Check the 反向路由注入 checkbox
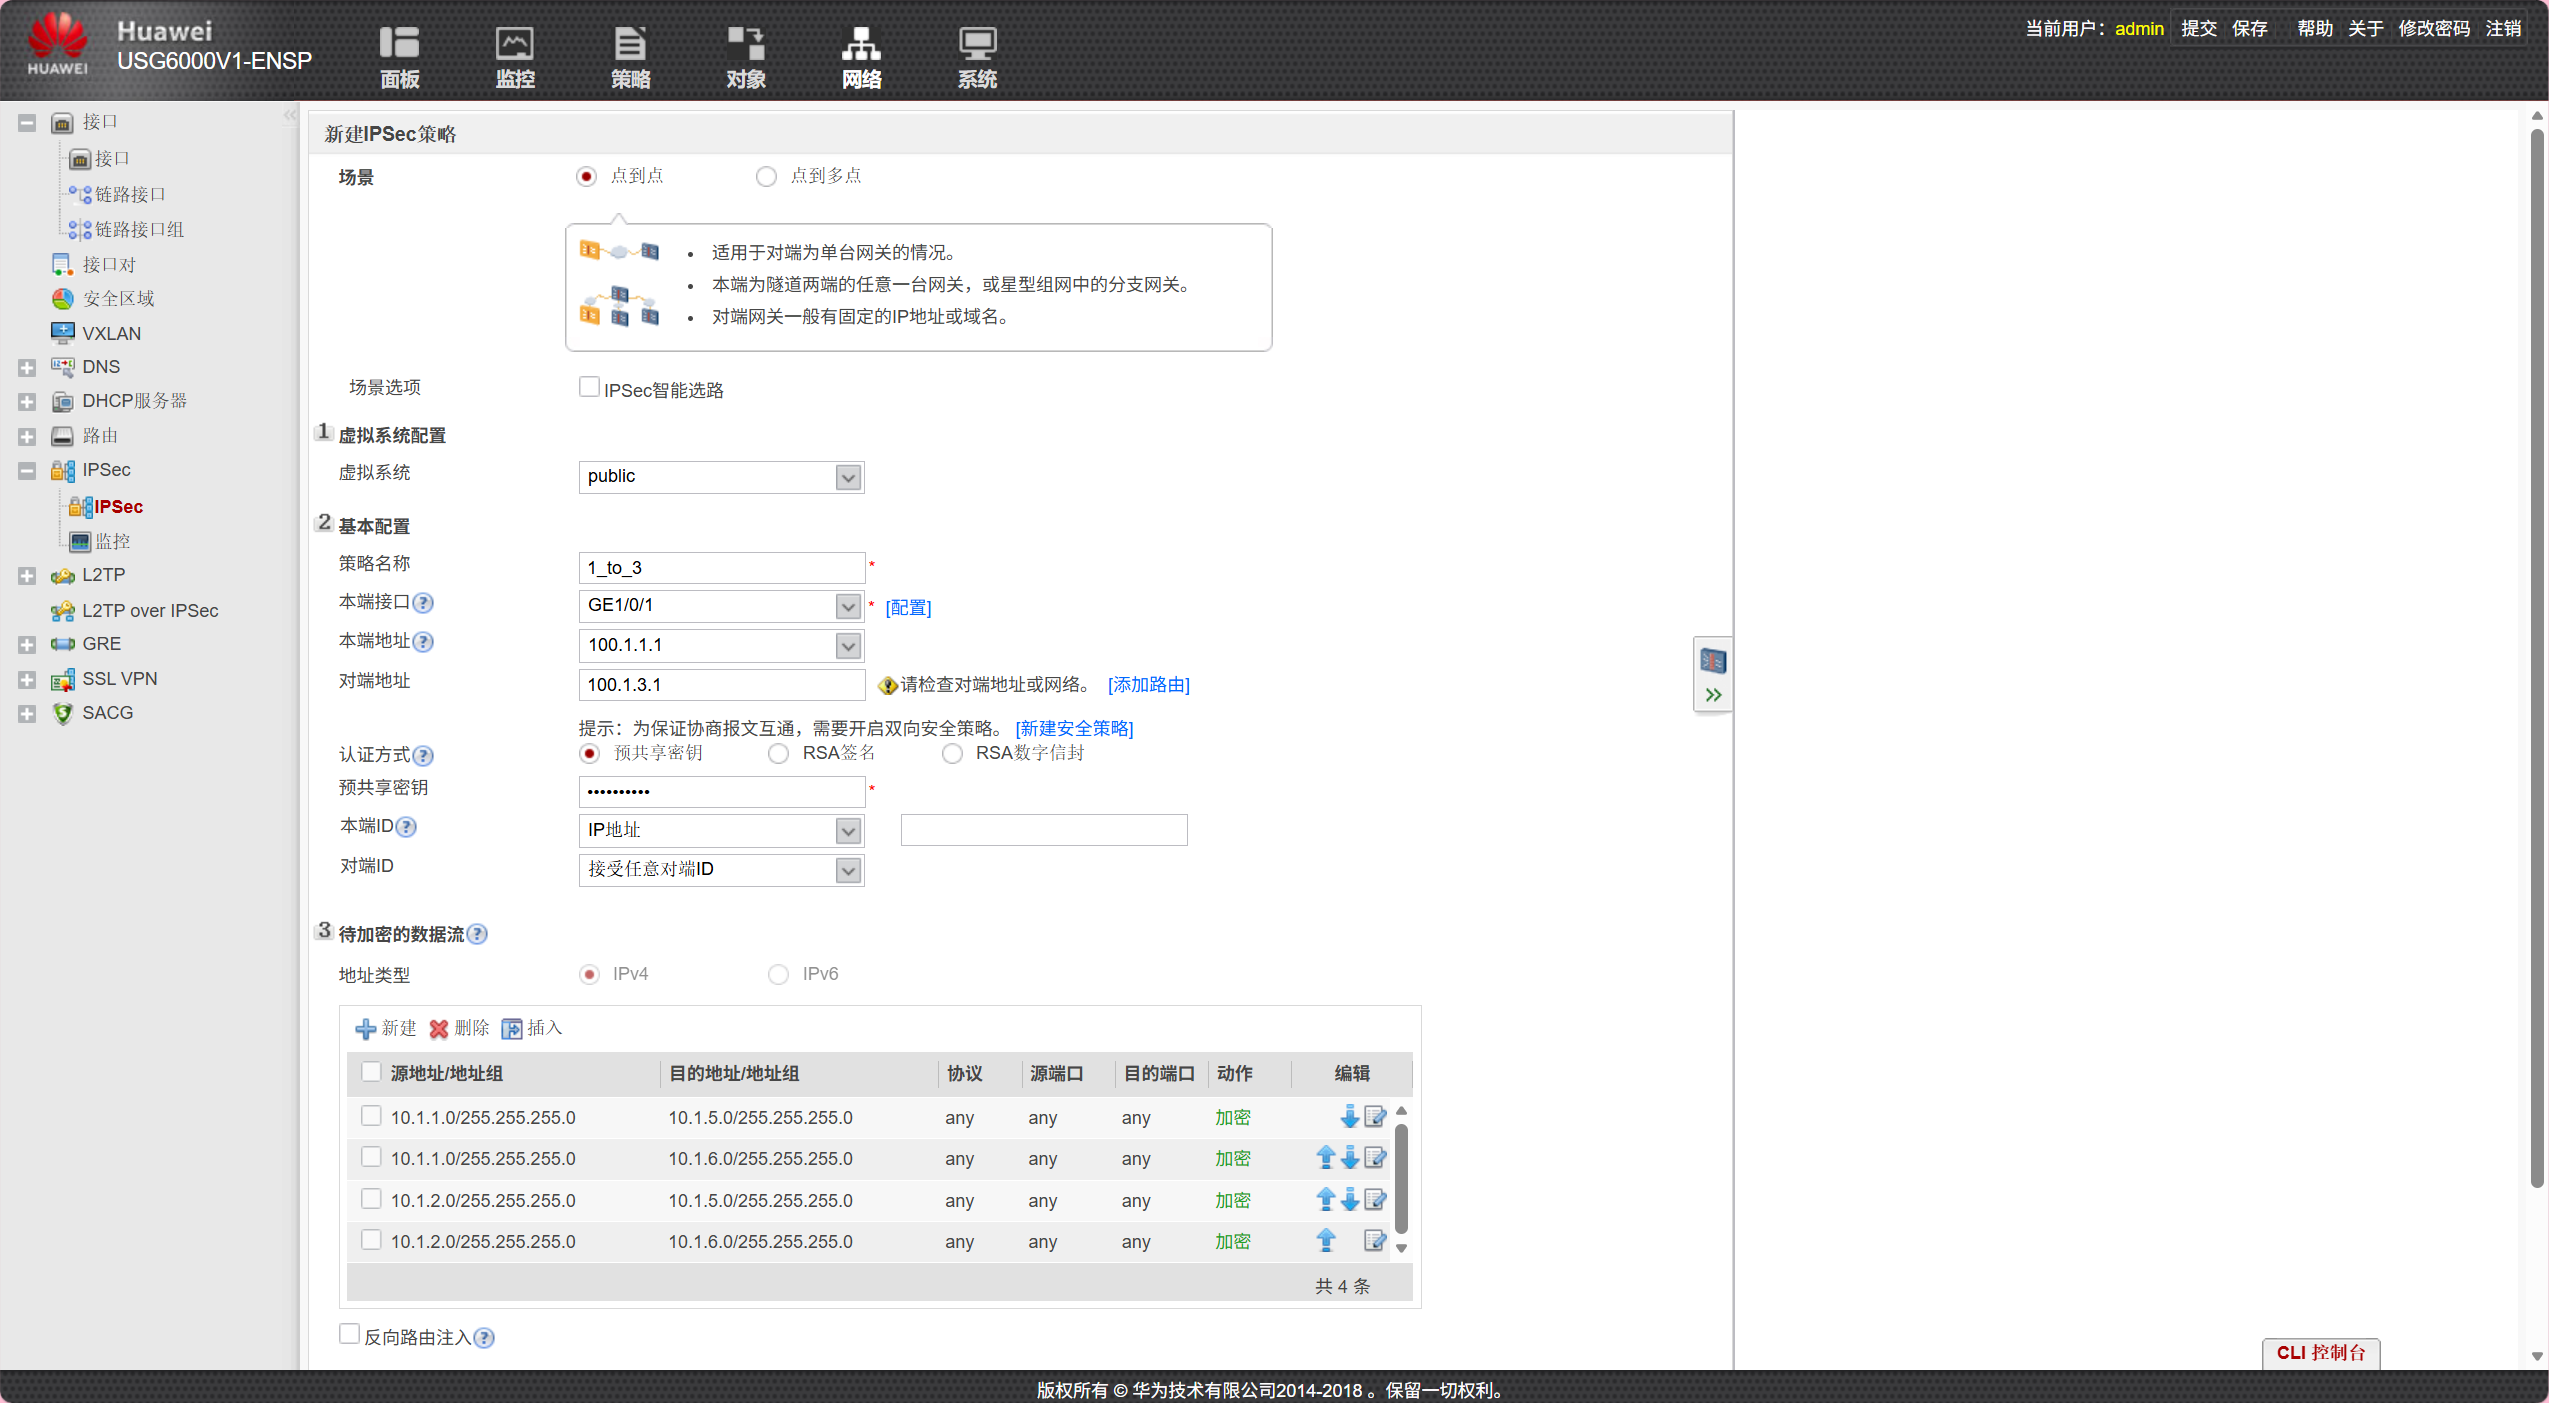This screenshot has height=1403, width=2549. 349,1334
